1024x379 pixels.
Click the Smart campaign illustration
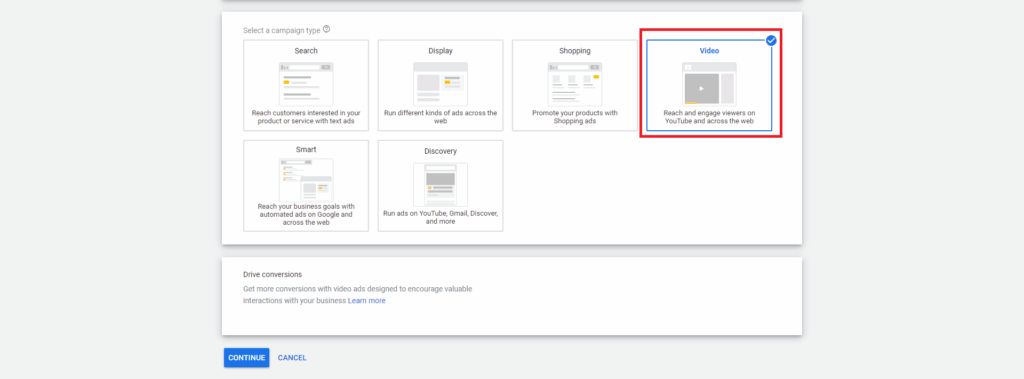306,180
